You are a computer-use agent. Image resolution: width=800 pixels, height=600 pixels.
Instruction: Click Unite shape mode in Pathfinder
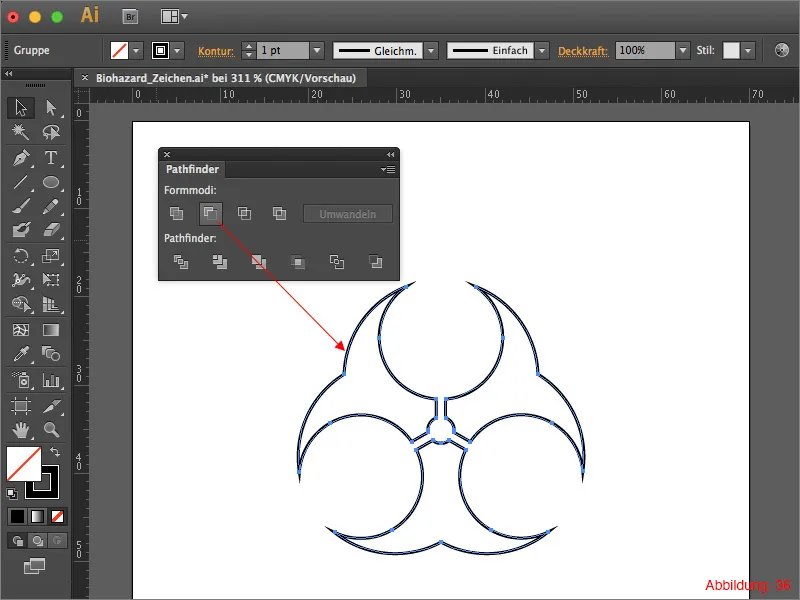(x=177, y=213)
